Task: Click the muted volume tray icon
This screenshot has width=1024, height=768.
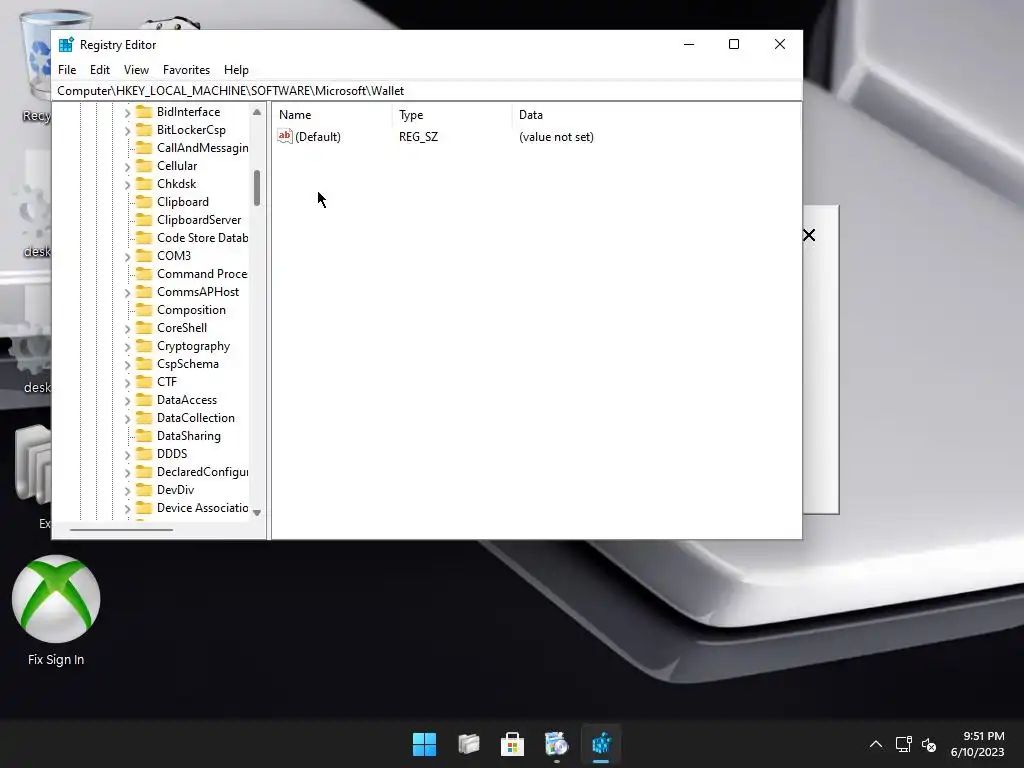Action: click(929, 744)
